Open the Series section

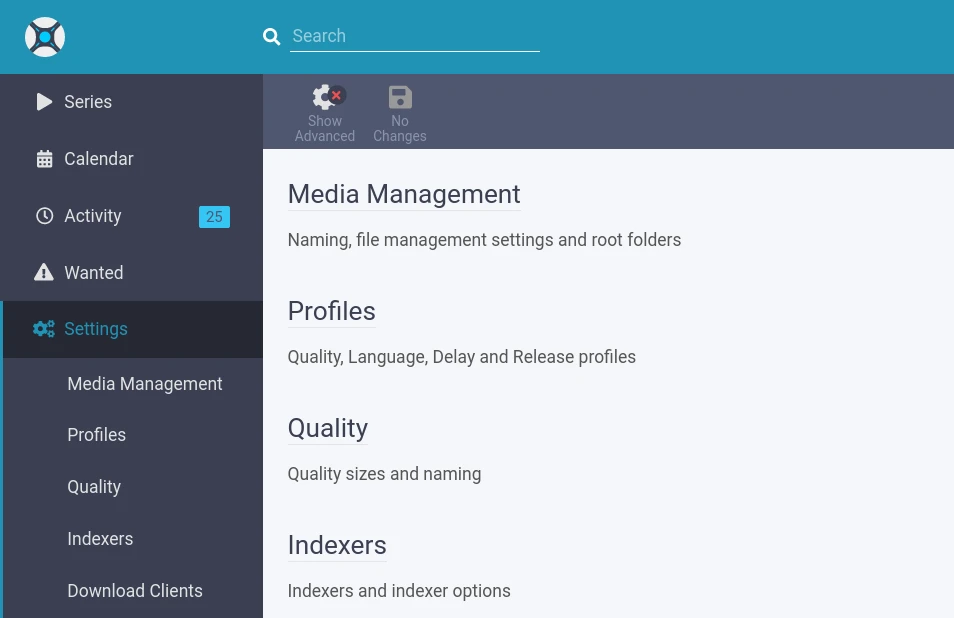[x=88, y=102]
